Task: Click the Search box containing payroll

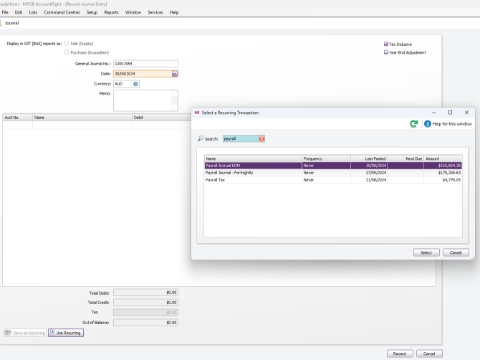Action: click(x=241, y=139)
